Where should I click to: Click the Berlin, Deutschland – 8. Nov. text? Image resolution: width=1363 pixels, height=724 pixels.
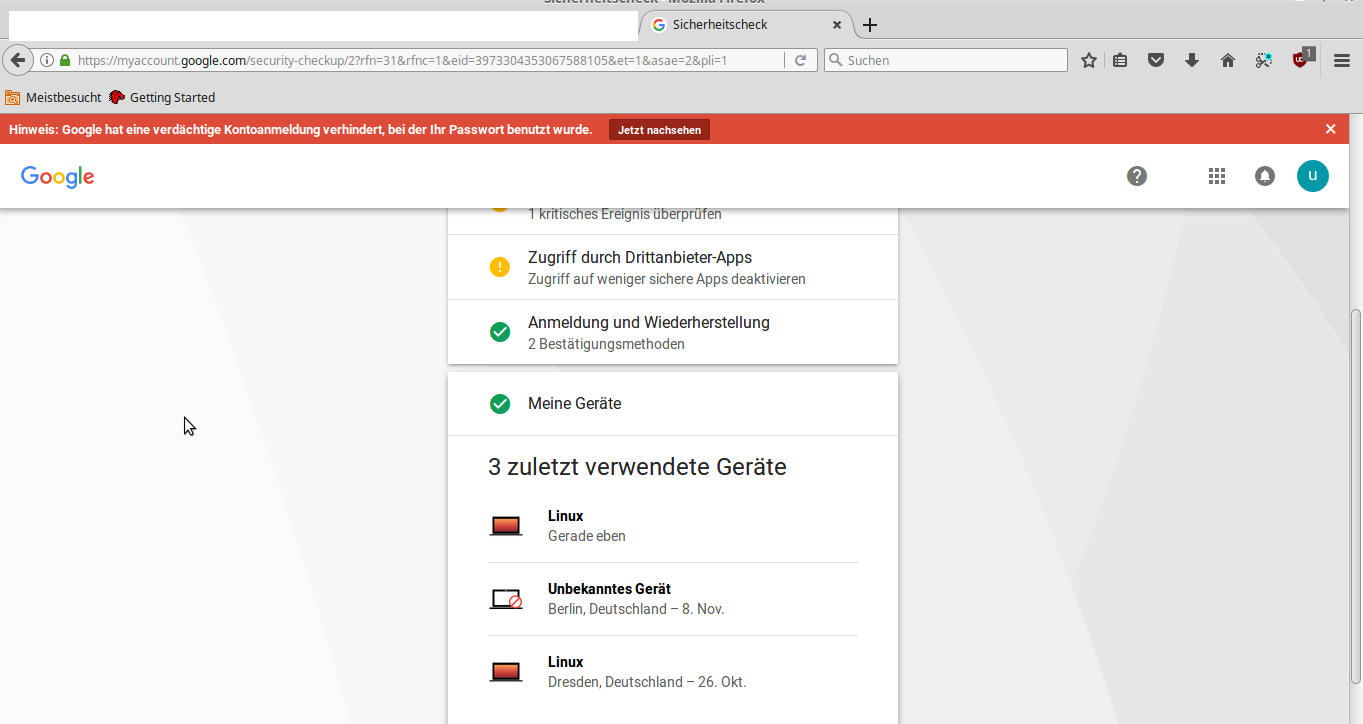point(636,609)
